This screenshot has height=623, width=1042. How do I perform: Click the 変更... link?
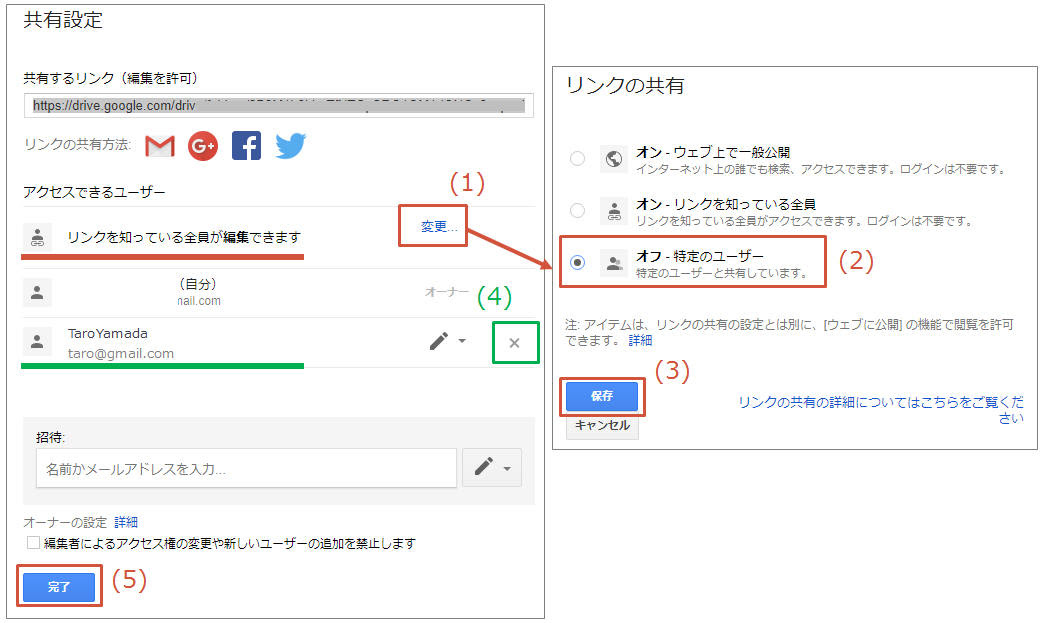click(439, 227)
